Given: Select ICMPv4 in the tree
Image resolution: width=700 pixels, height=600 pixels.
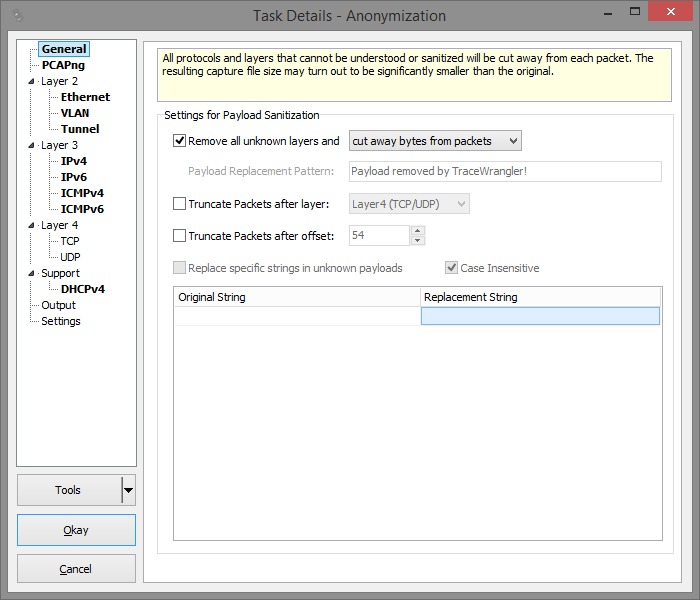Looking at the screenshot, I should point(82,193).
